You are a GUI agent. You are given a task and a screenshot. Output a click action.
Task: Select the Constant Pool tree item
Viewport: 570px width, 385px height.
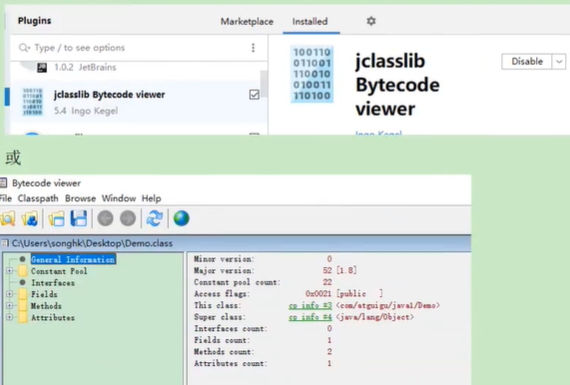coord(59,271)
